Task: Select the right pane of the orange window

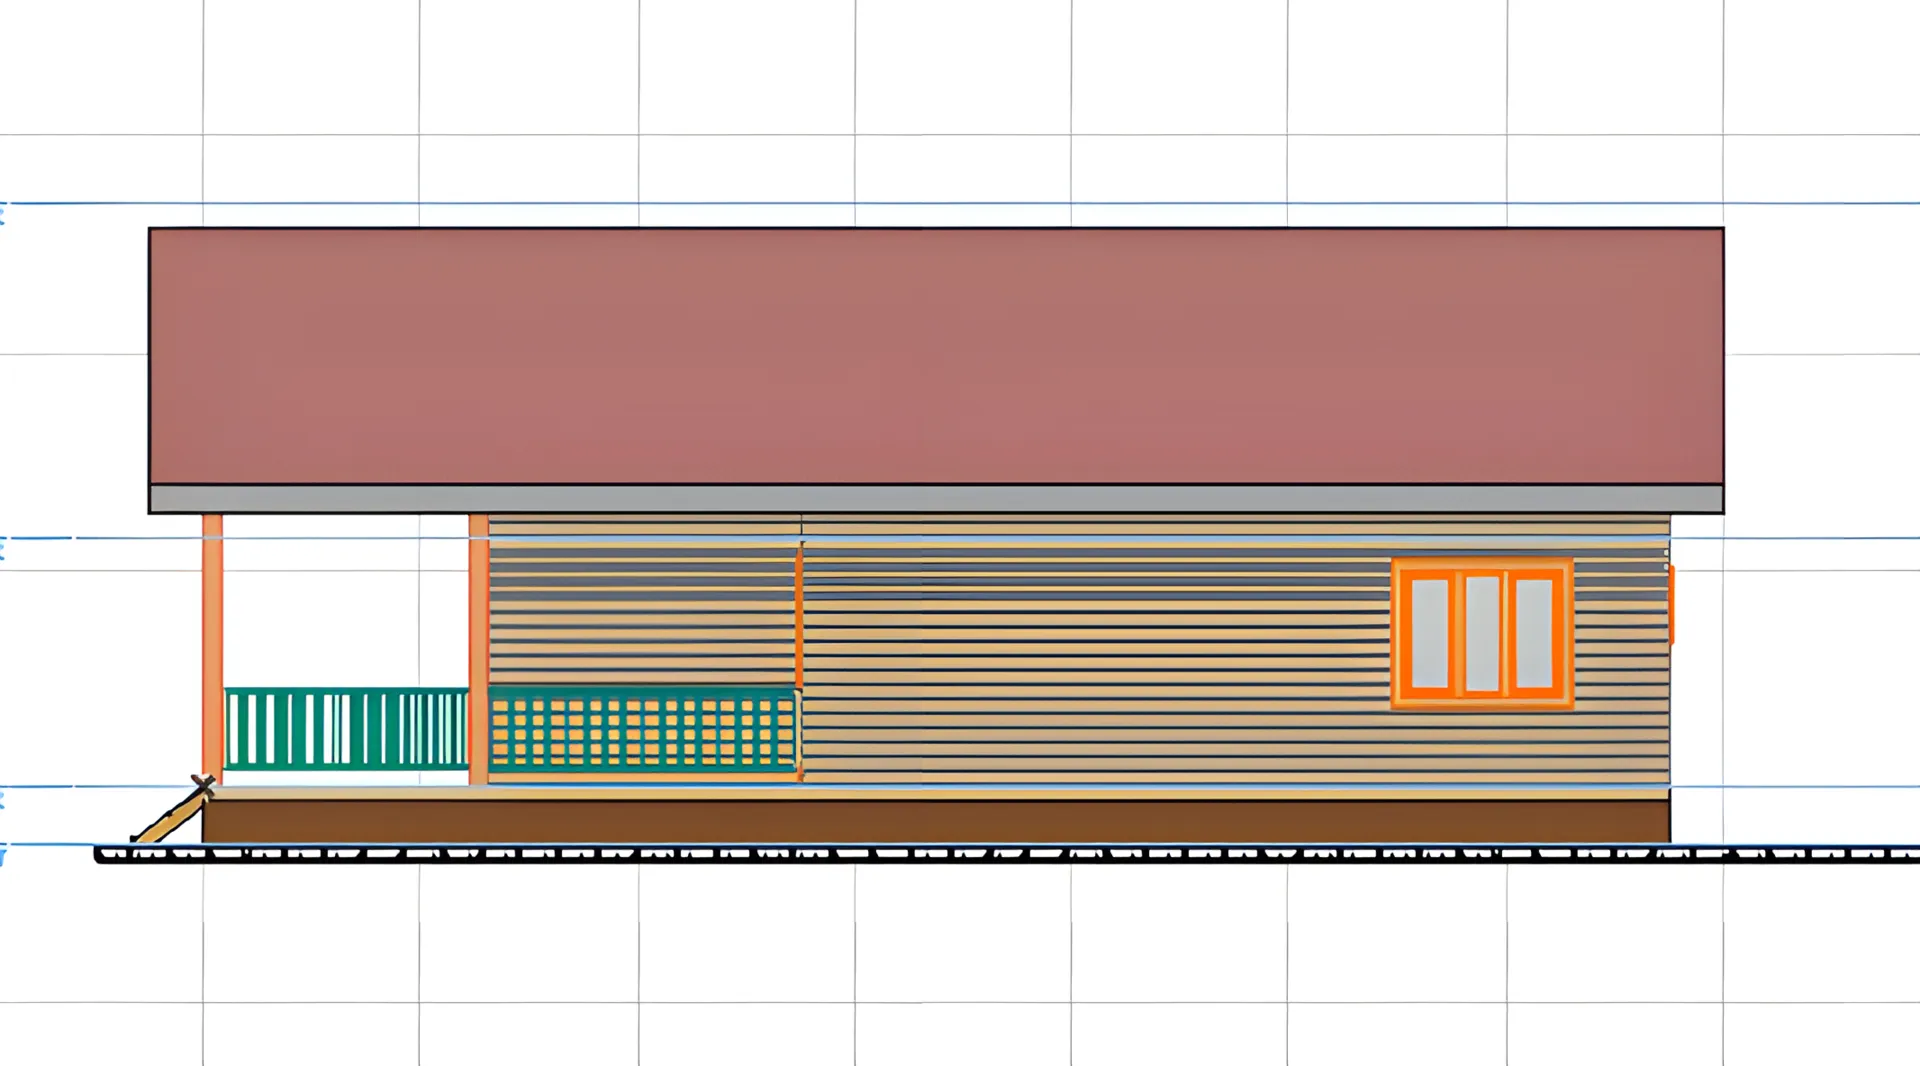Action: [1534, 633]
